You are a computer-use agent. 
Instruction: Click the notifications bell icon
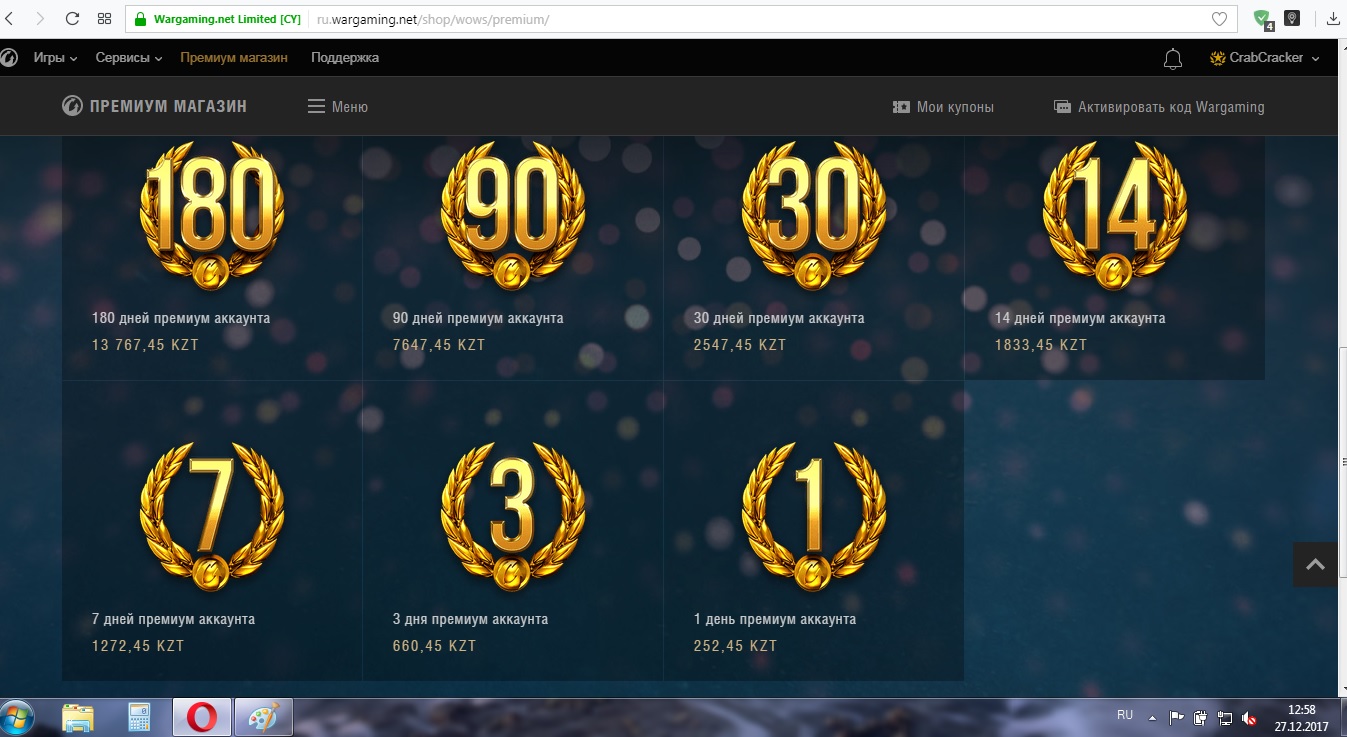click(1172, 59)
